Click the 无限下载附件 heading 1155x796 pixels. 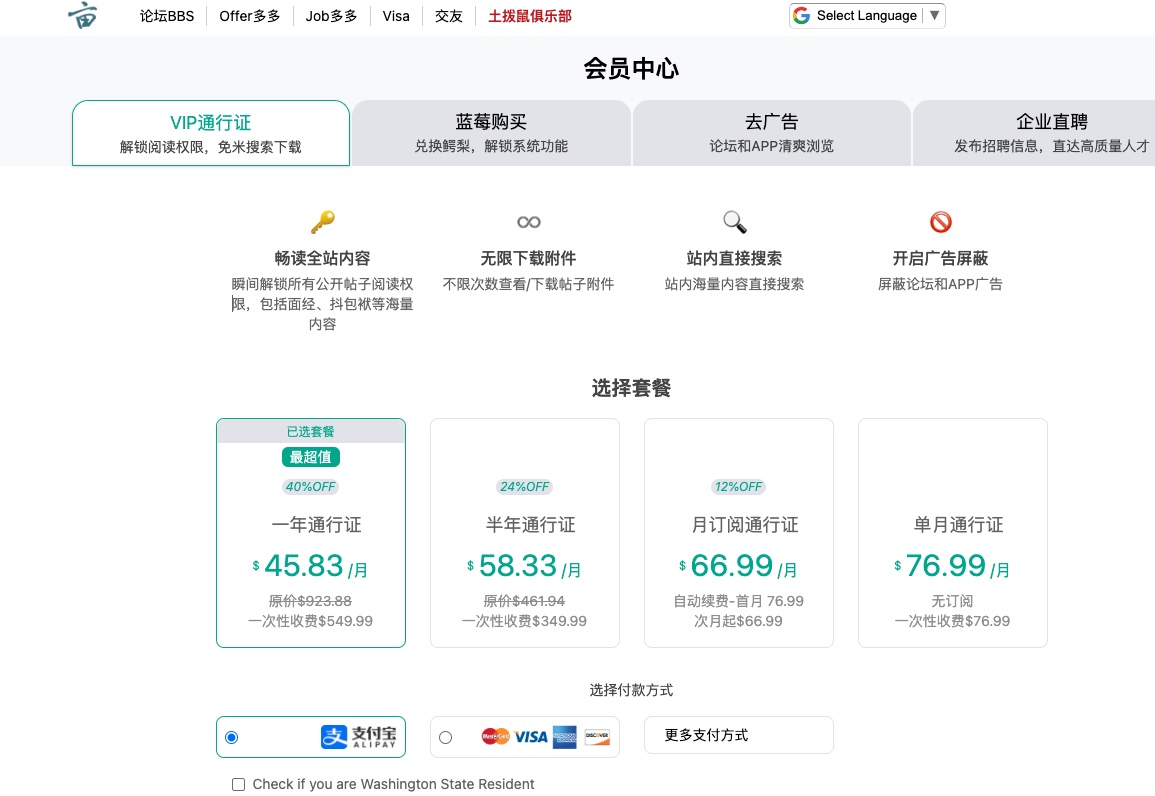(x=528, y=258)
